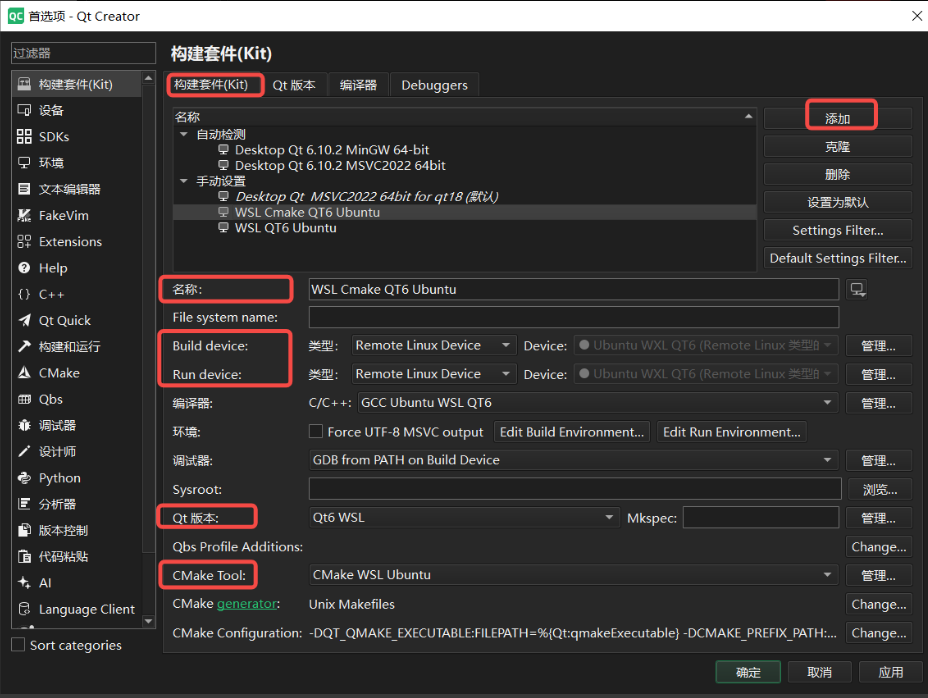Confirm with the 确定 button

748,672
